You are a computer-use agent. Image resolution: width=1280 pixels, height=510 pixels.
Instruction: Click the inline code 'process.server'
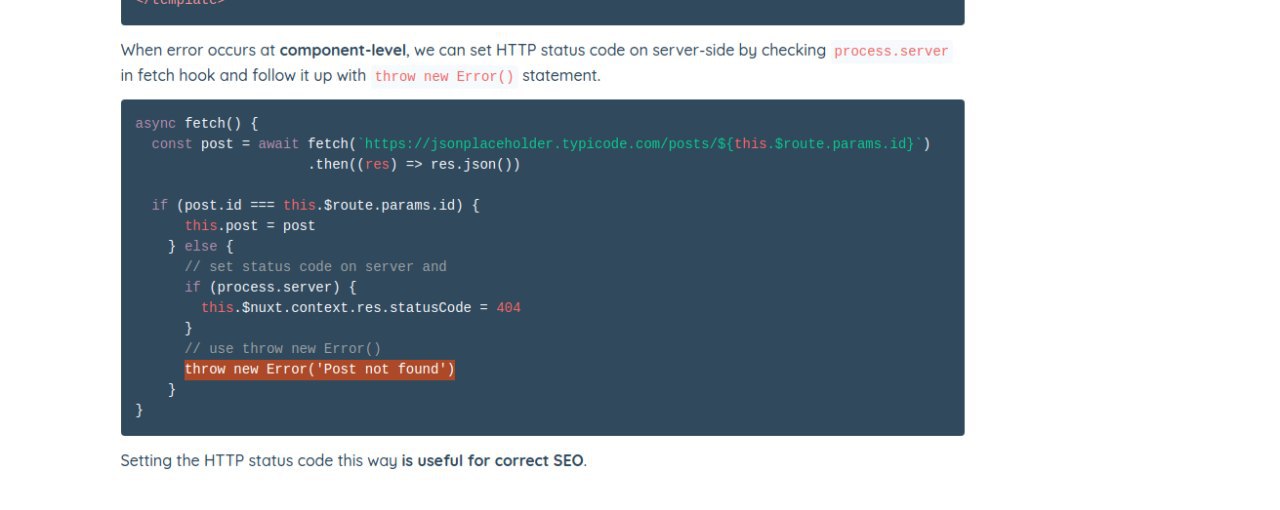click(891, 51)
